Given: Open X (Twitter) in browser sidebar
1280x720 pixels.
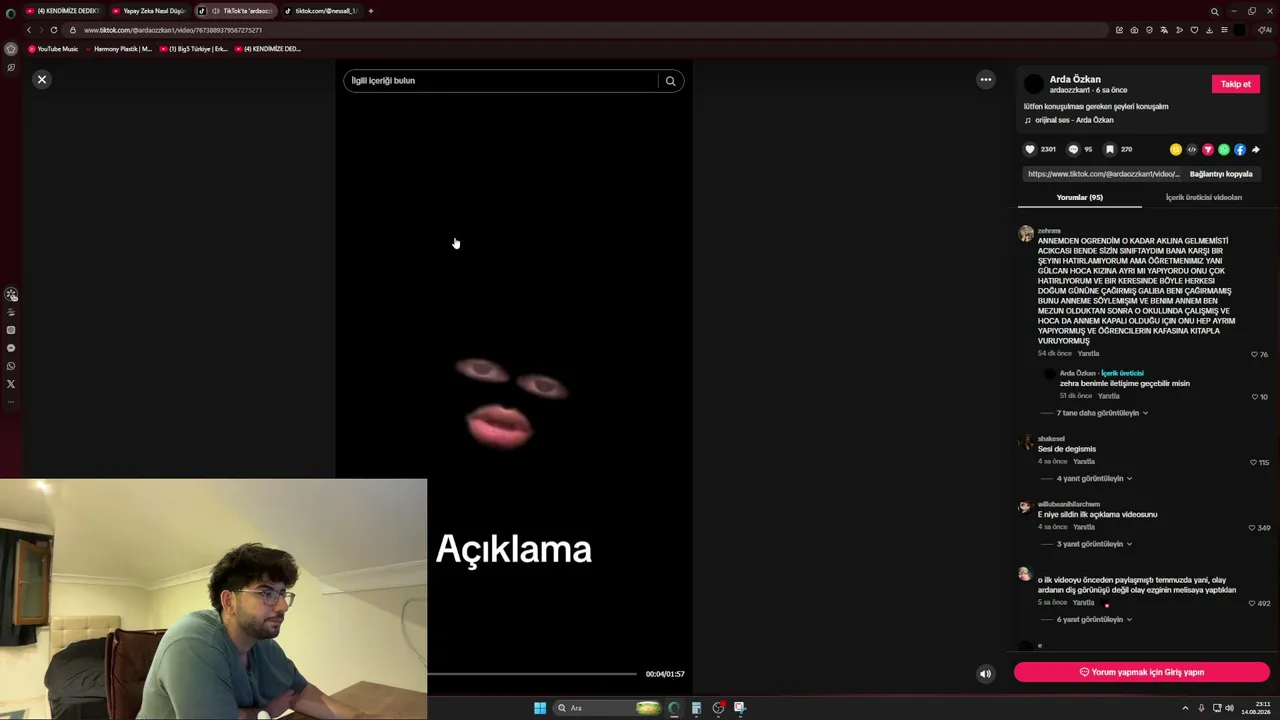Looking at the screenshot, I should [x=11, y=384].
